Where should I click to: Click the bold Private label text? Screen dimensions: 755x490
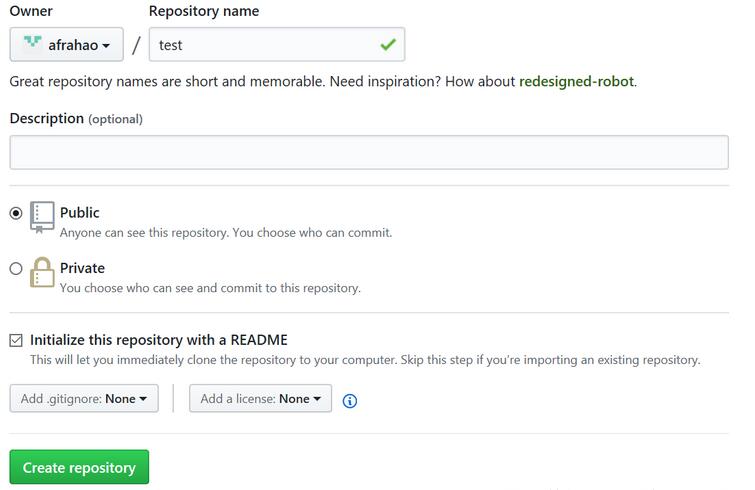(82, 268)
